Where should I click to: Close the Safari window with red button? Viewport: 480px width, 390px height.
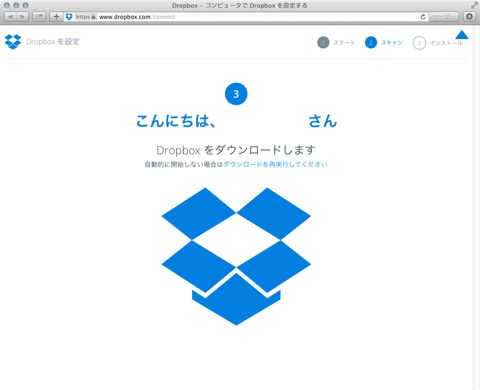pos(7,5)
